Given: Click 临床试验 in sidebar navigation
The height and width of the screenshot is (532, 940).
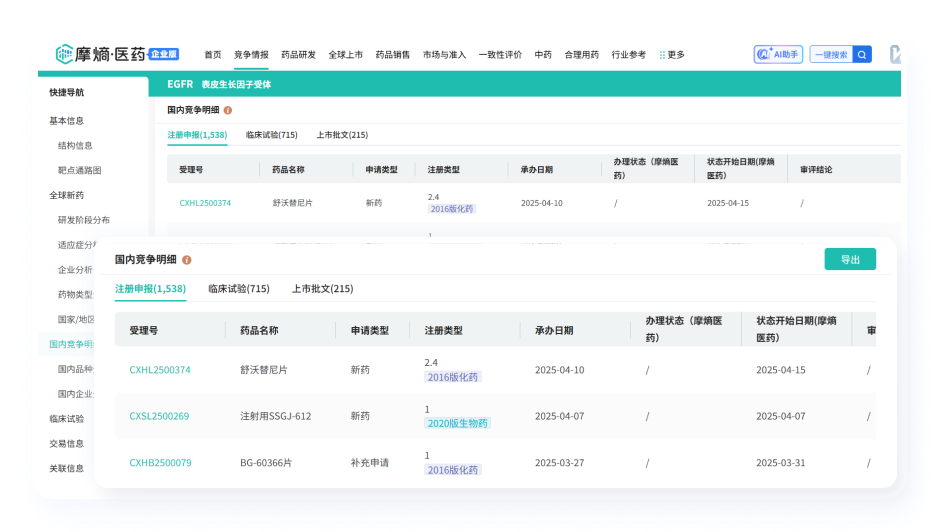Looking at the screenshot, I should (67, 419).
